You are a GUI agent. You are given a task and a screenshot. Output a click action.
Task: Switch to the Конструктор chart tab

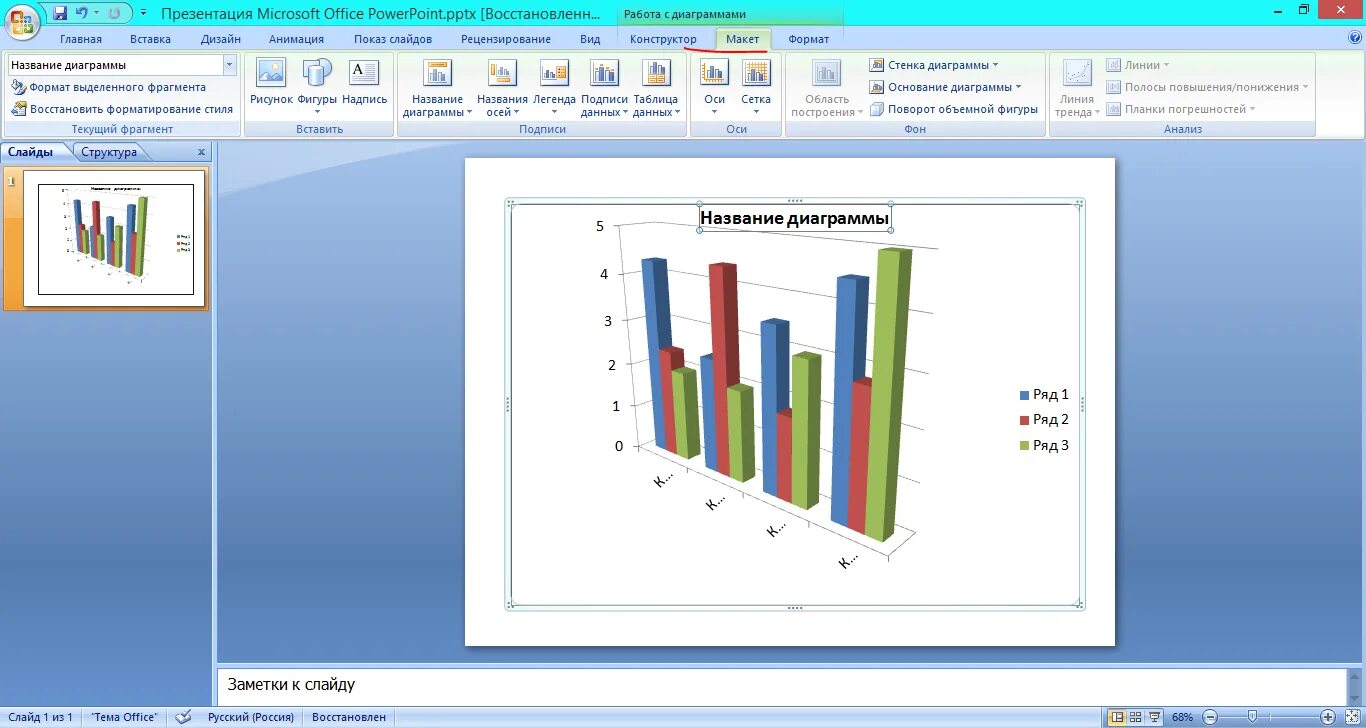[x=663, y=39]
